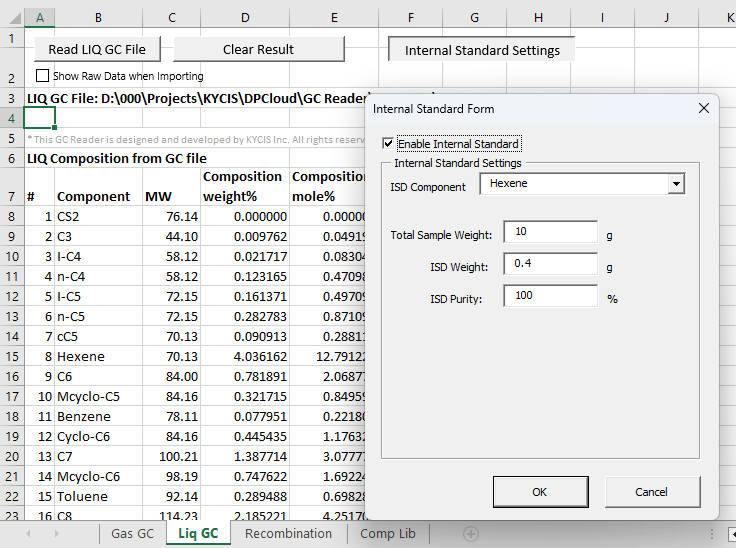Expand the ISD Component dropdown arrow
The image size is (736, 548).
point(676,184)
